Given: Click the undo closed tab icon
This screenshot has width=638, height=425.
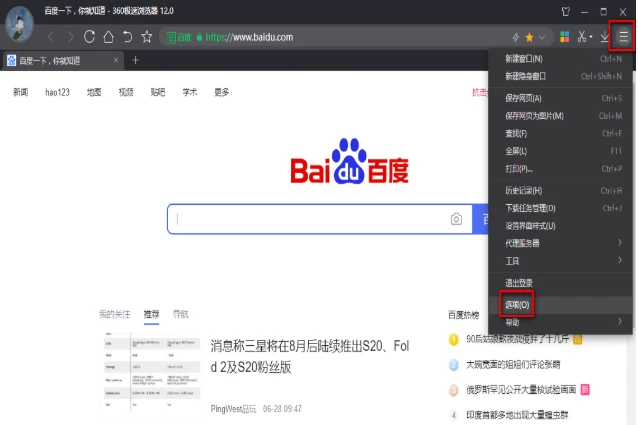Looking at the screenshot, I should (127, 37).
